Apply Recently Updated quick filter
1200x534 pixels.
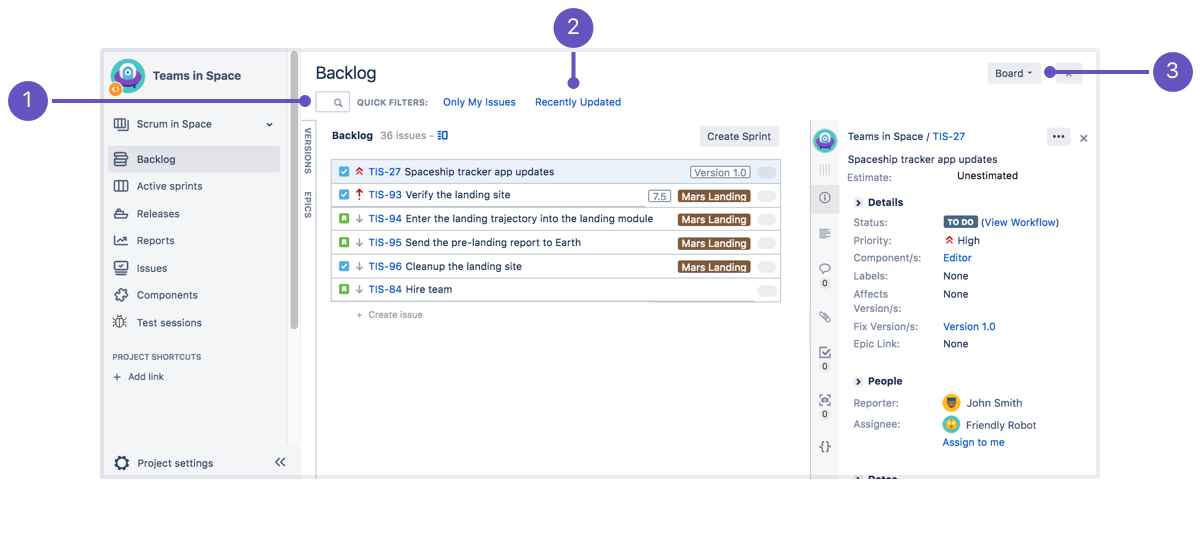tap(578, 102)
